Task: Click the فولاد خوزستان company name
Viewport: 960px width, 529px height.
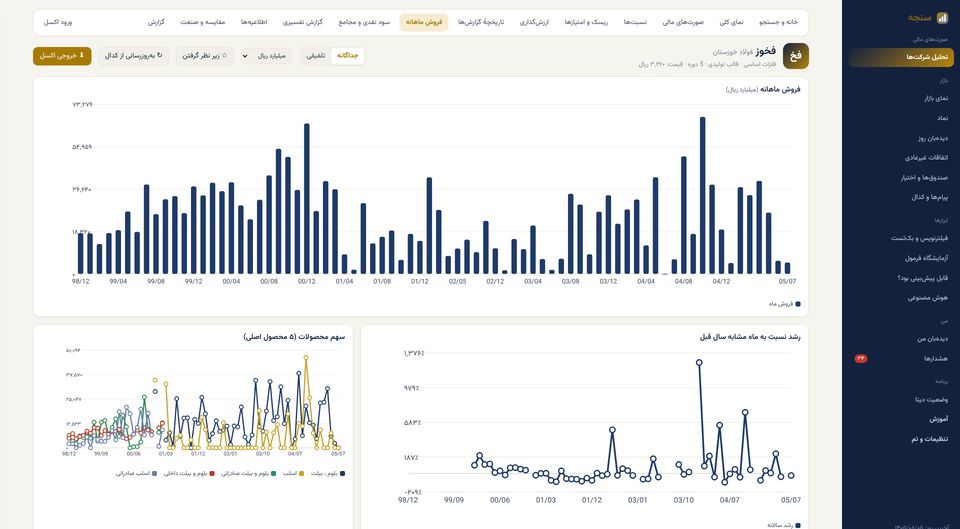Action: (x=732, y=51)
